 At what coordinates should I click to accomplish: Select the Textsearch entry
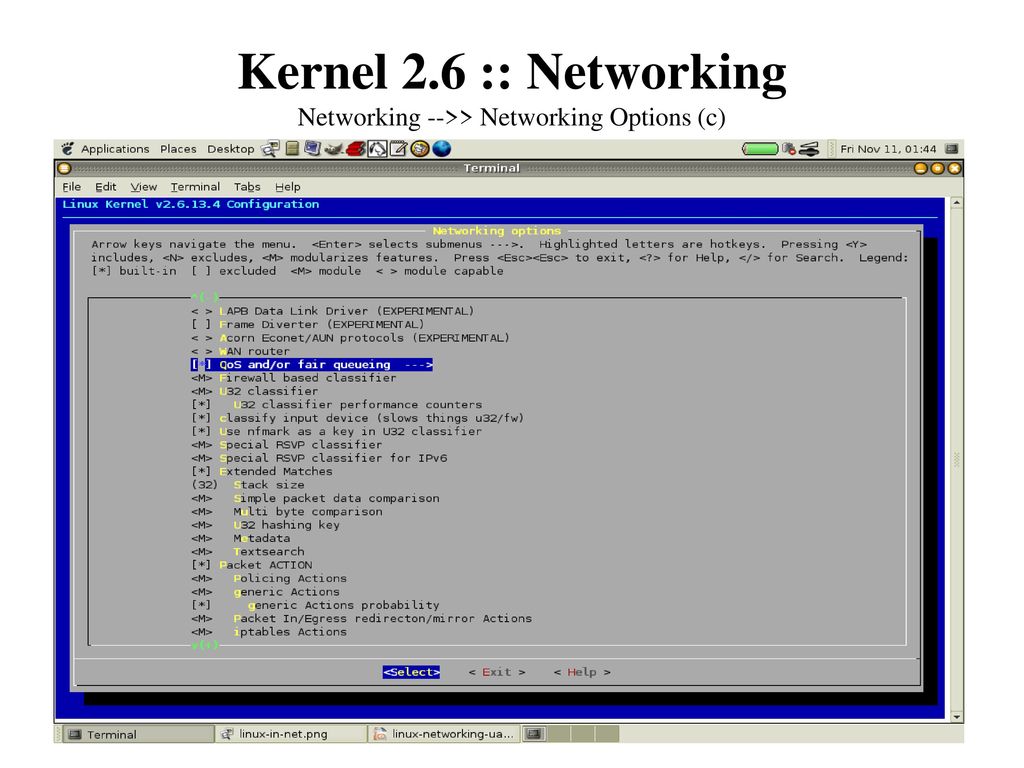[248, 552]
